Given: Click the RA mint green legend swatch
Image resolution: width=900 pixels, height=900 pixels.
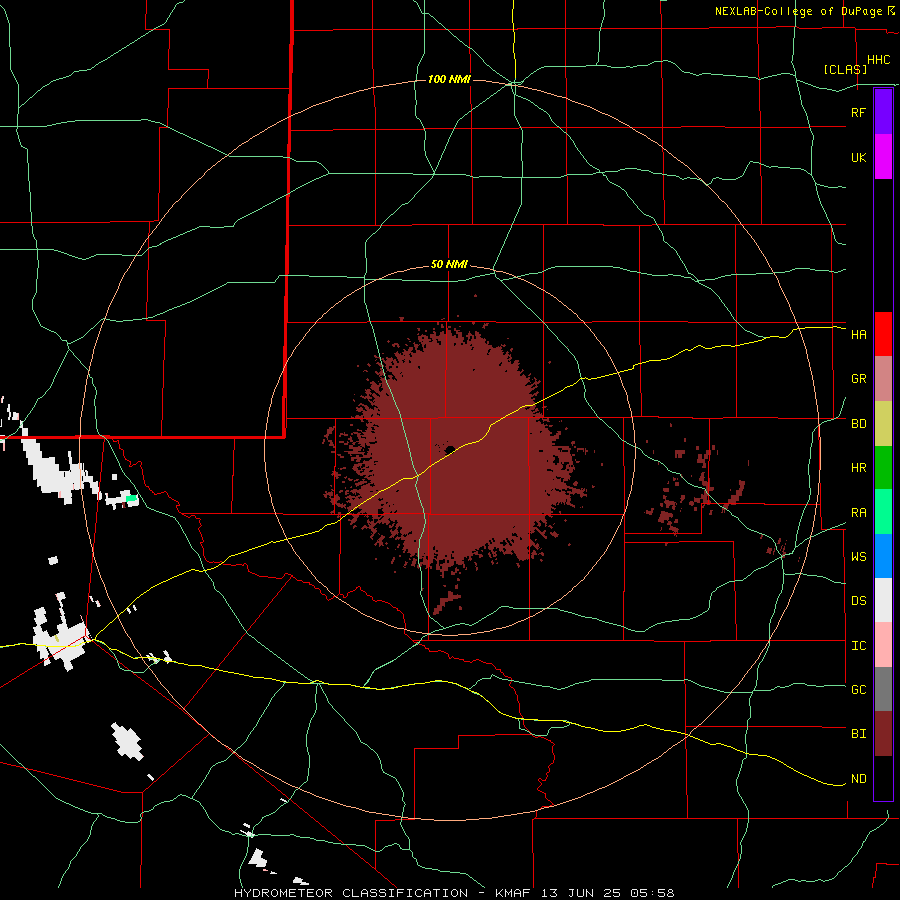Looking at the screenshot, I should (883, 512).
